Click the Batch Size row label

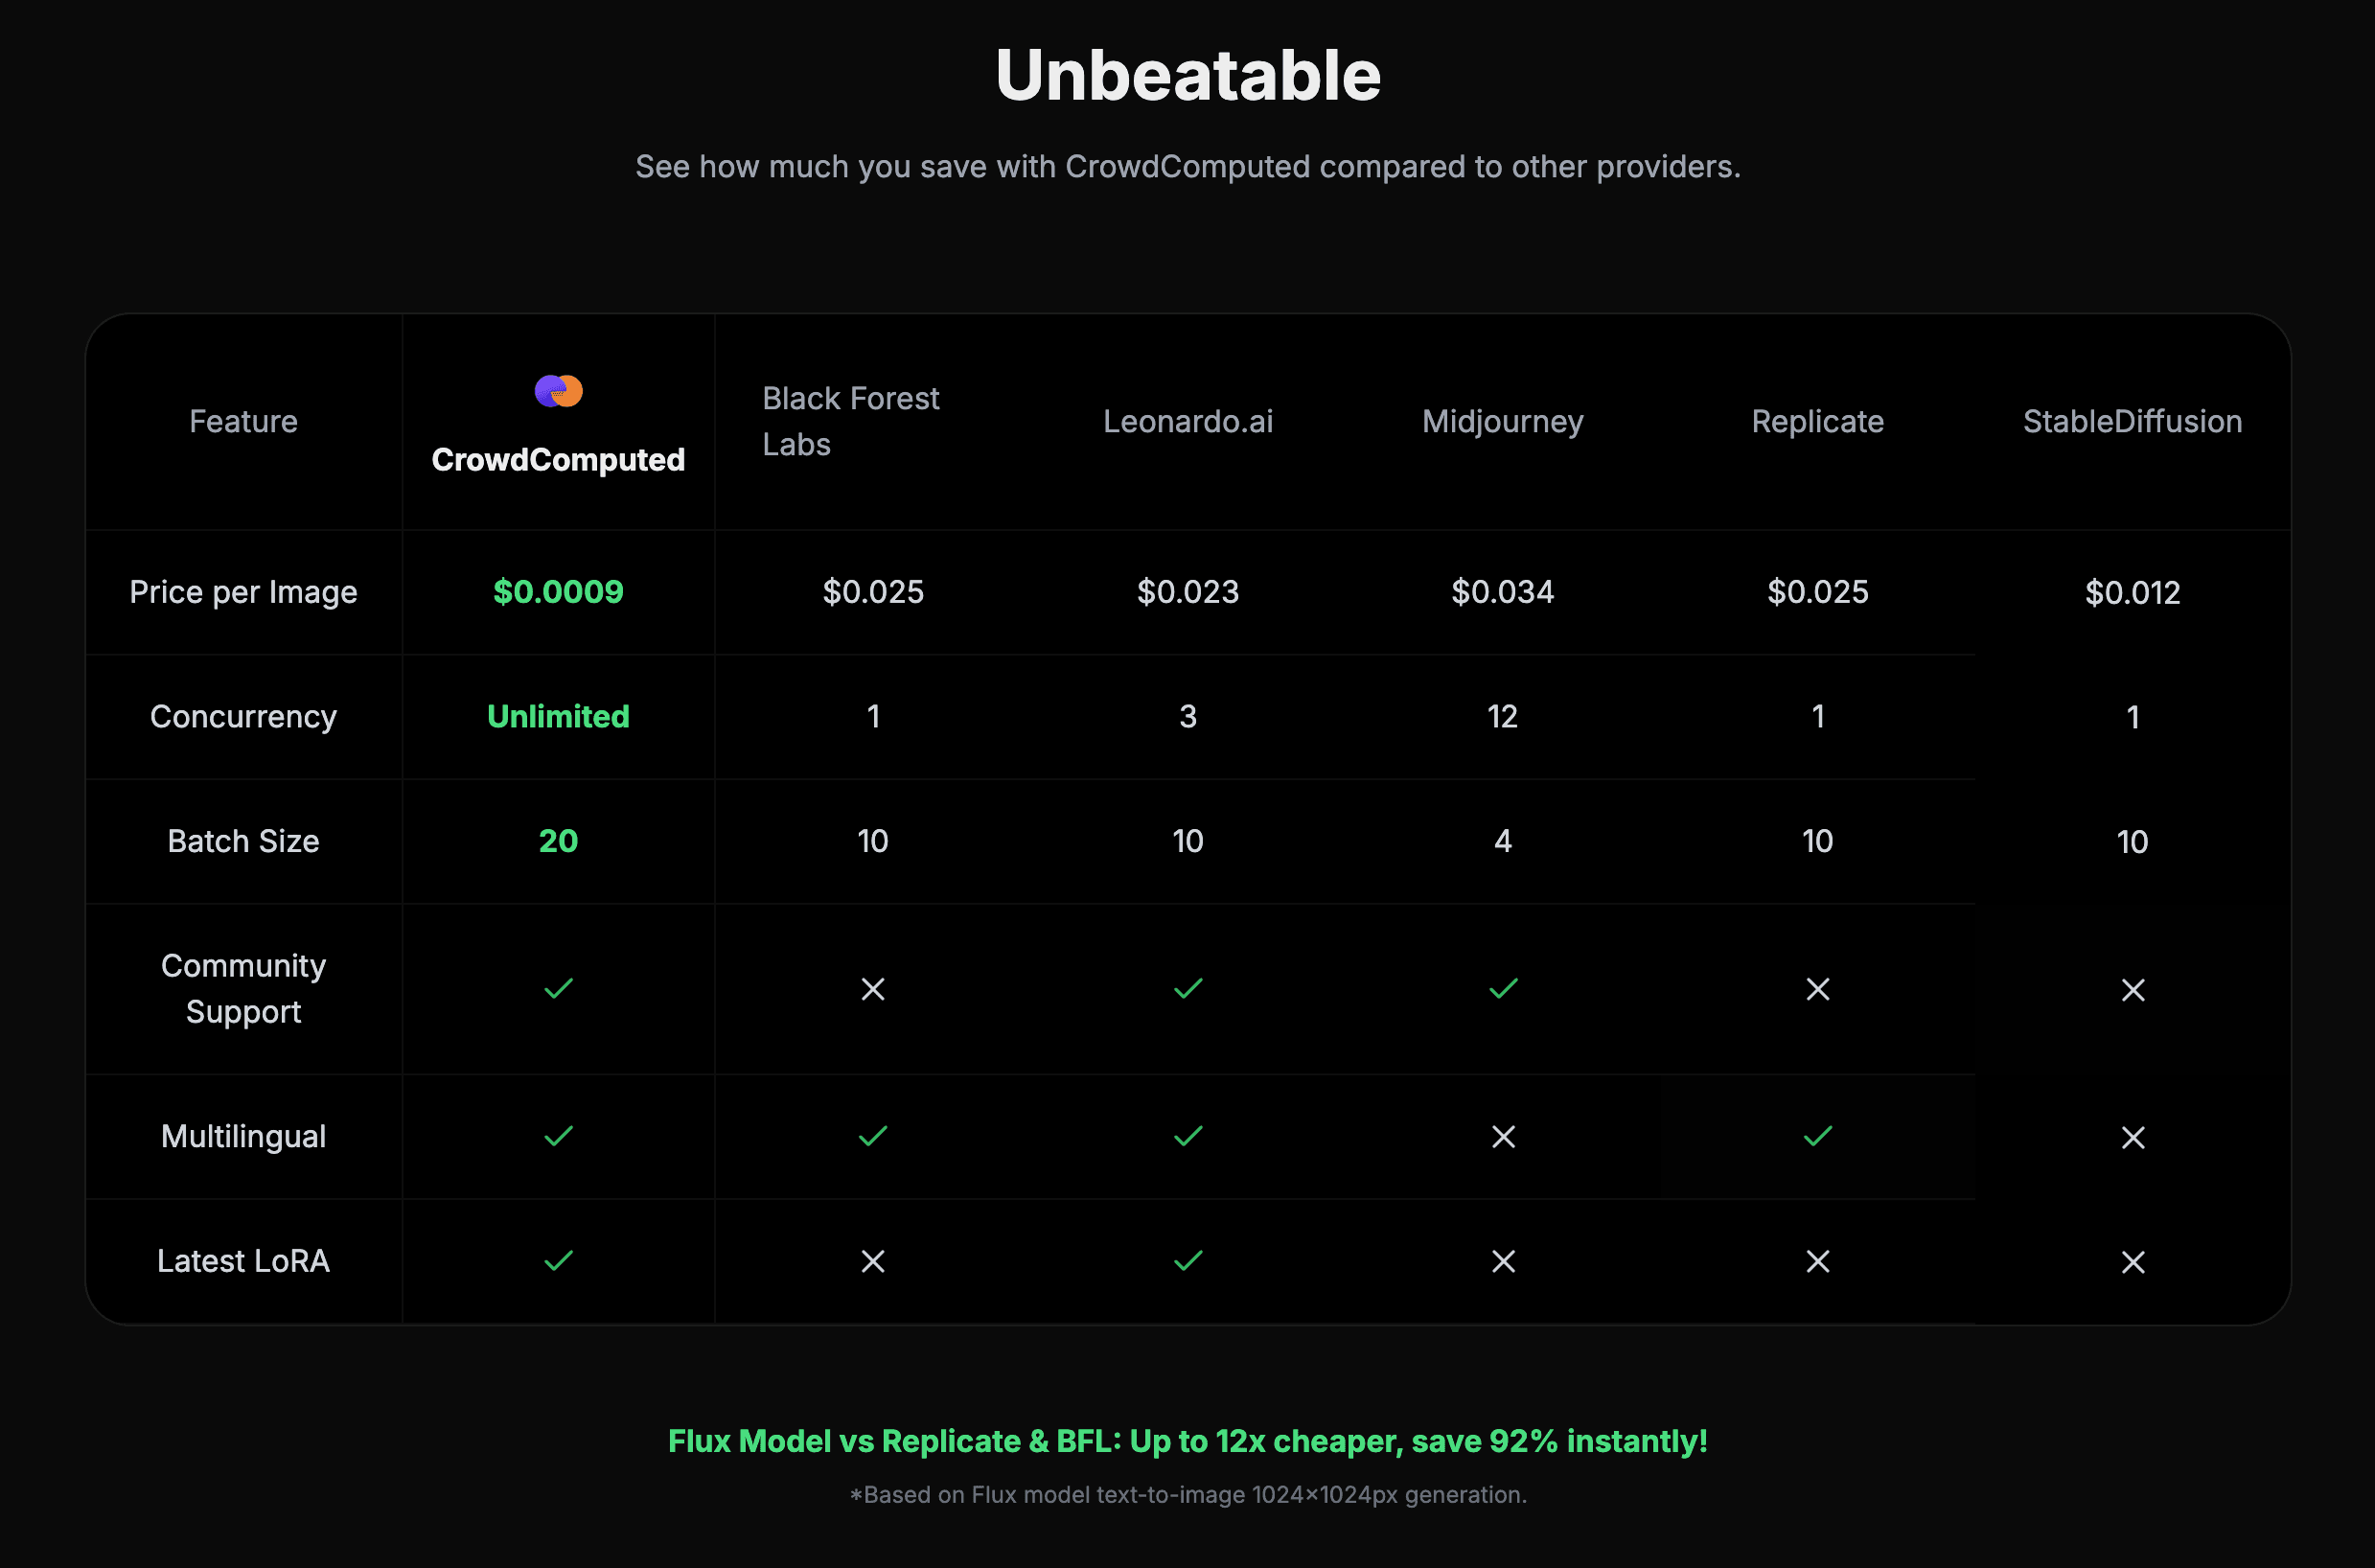pos(243,841)
